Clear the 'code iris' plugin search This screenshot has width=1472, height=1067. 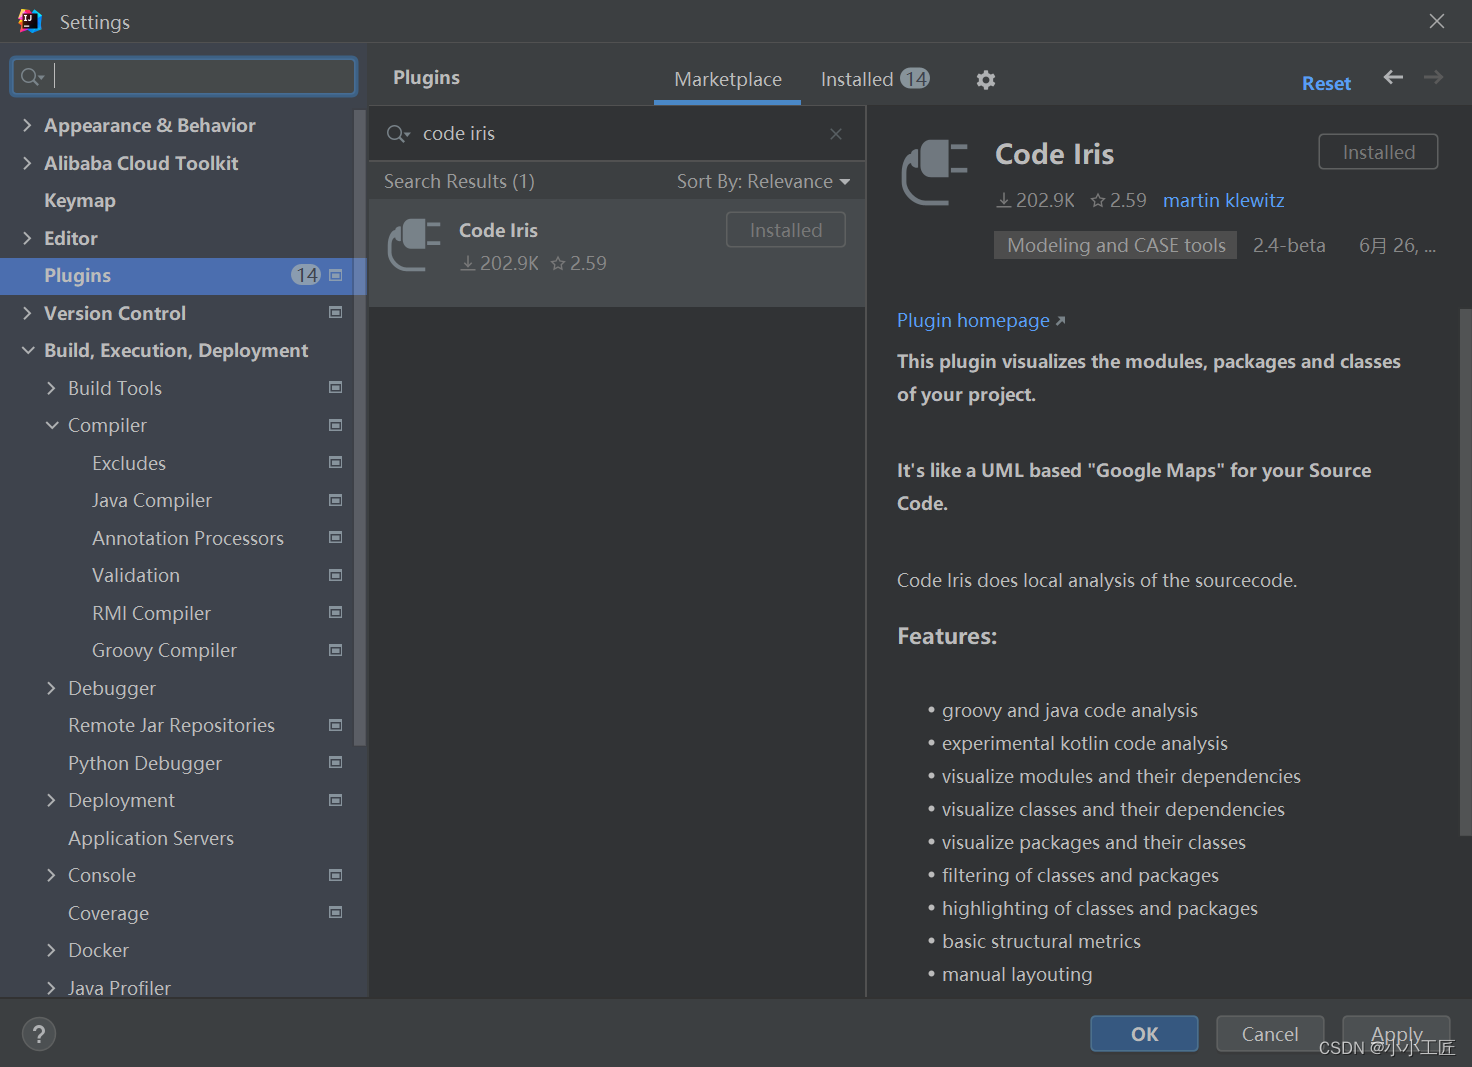836,134
